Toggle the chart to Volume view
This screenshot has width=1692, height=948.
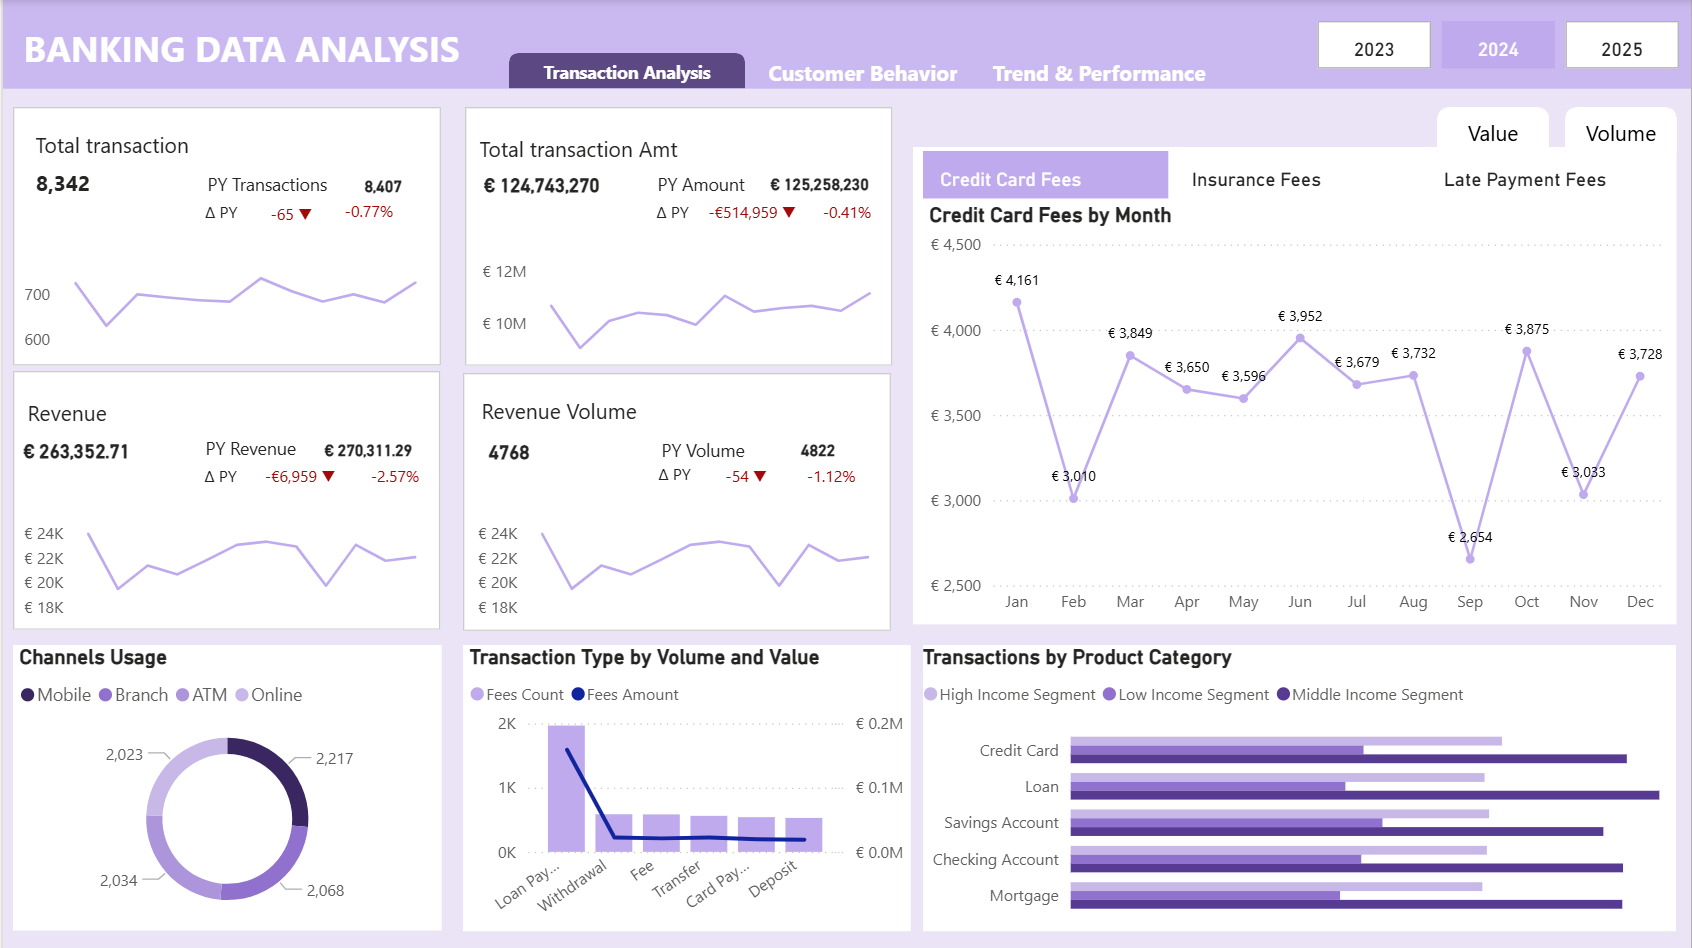pos(1620,133)
